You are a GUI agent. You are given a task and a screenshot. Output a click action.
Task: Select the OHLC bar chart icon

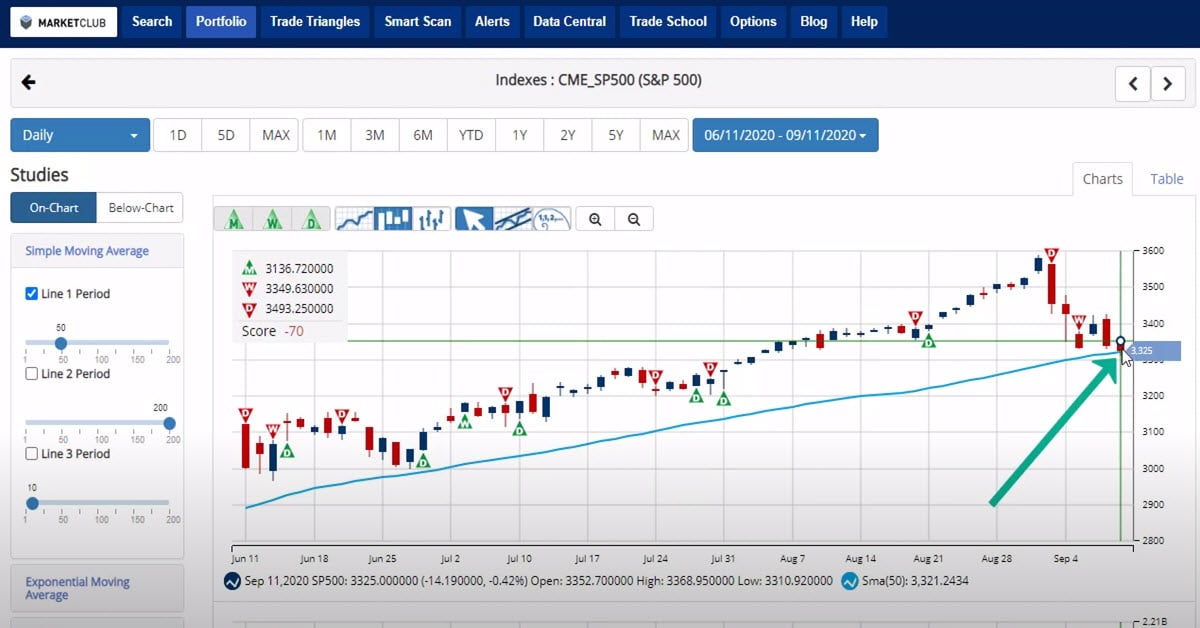tap(432, 219)
